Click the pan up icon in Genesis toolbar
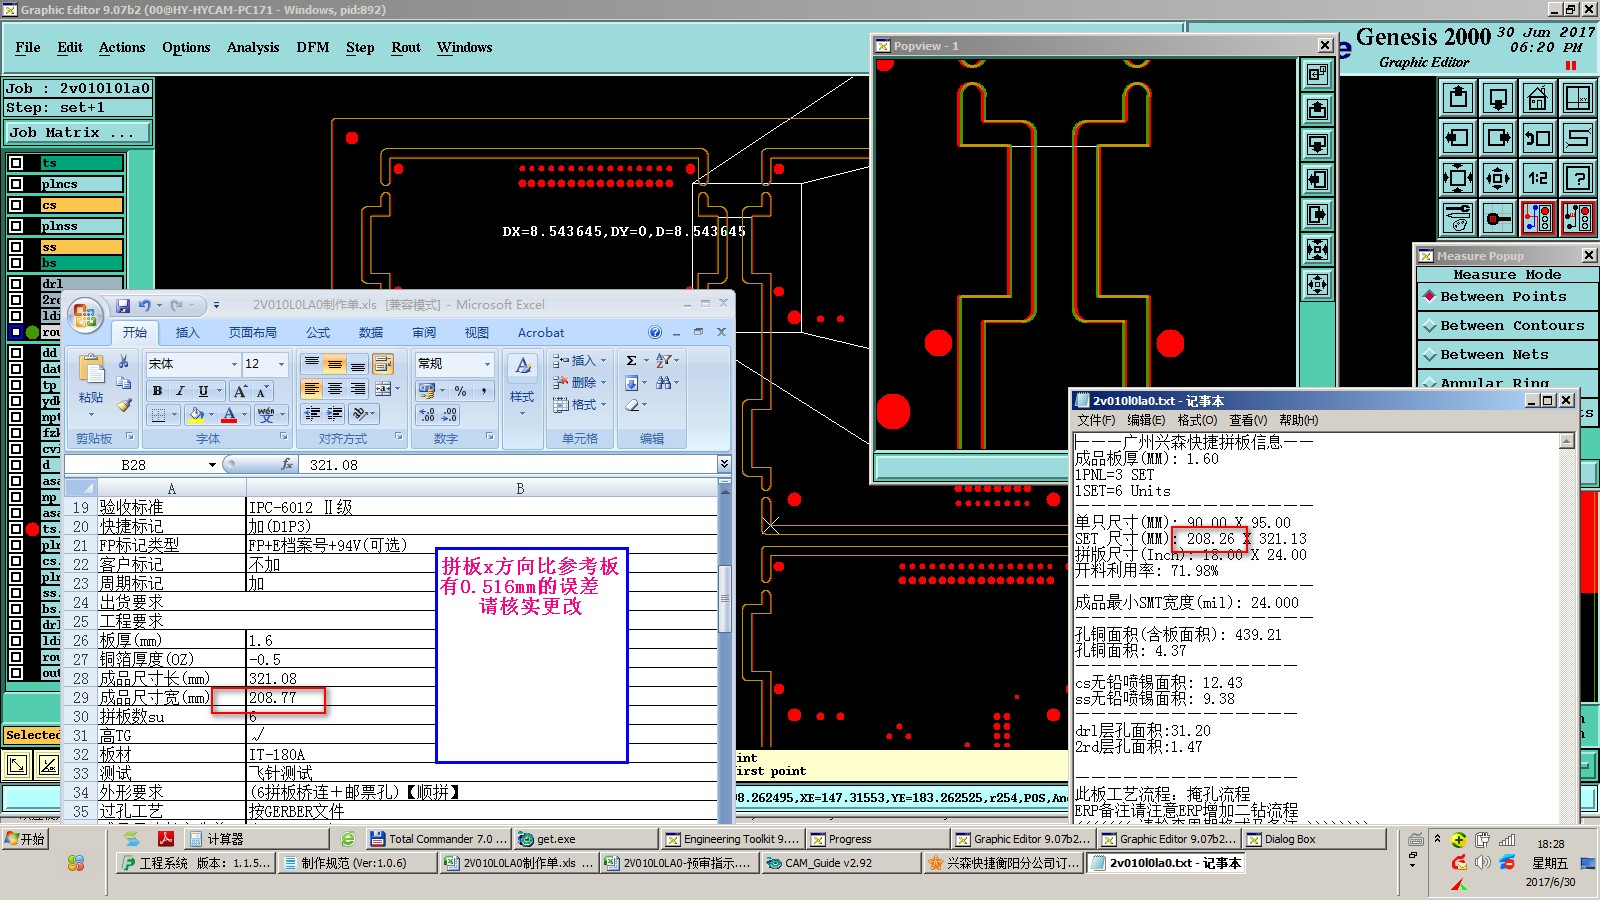Image resolution: width=1600 pixels, height=900 pixels. [1458, 98]
